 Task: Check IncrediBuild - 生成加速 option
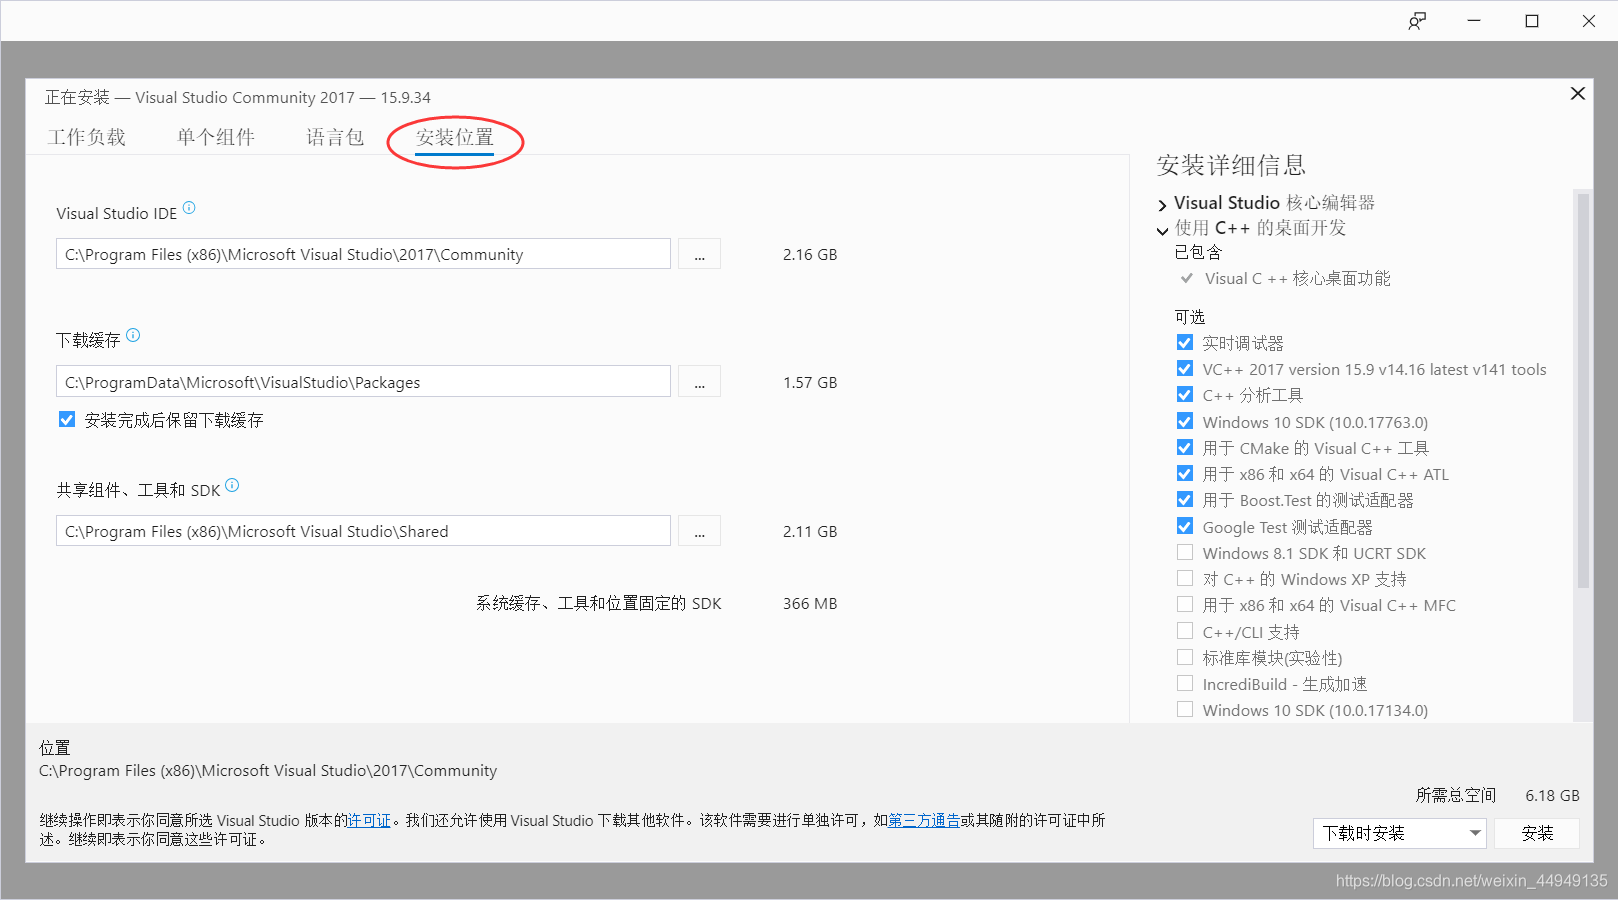click(1185, 683)
